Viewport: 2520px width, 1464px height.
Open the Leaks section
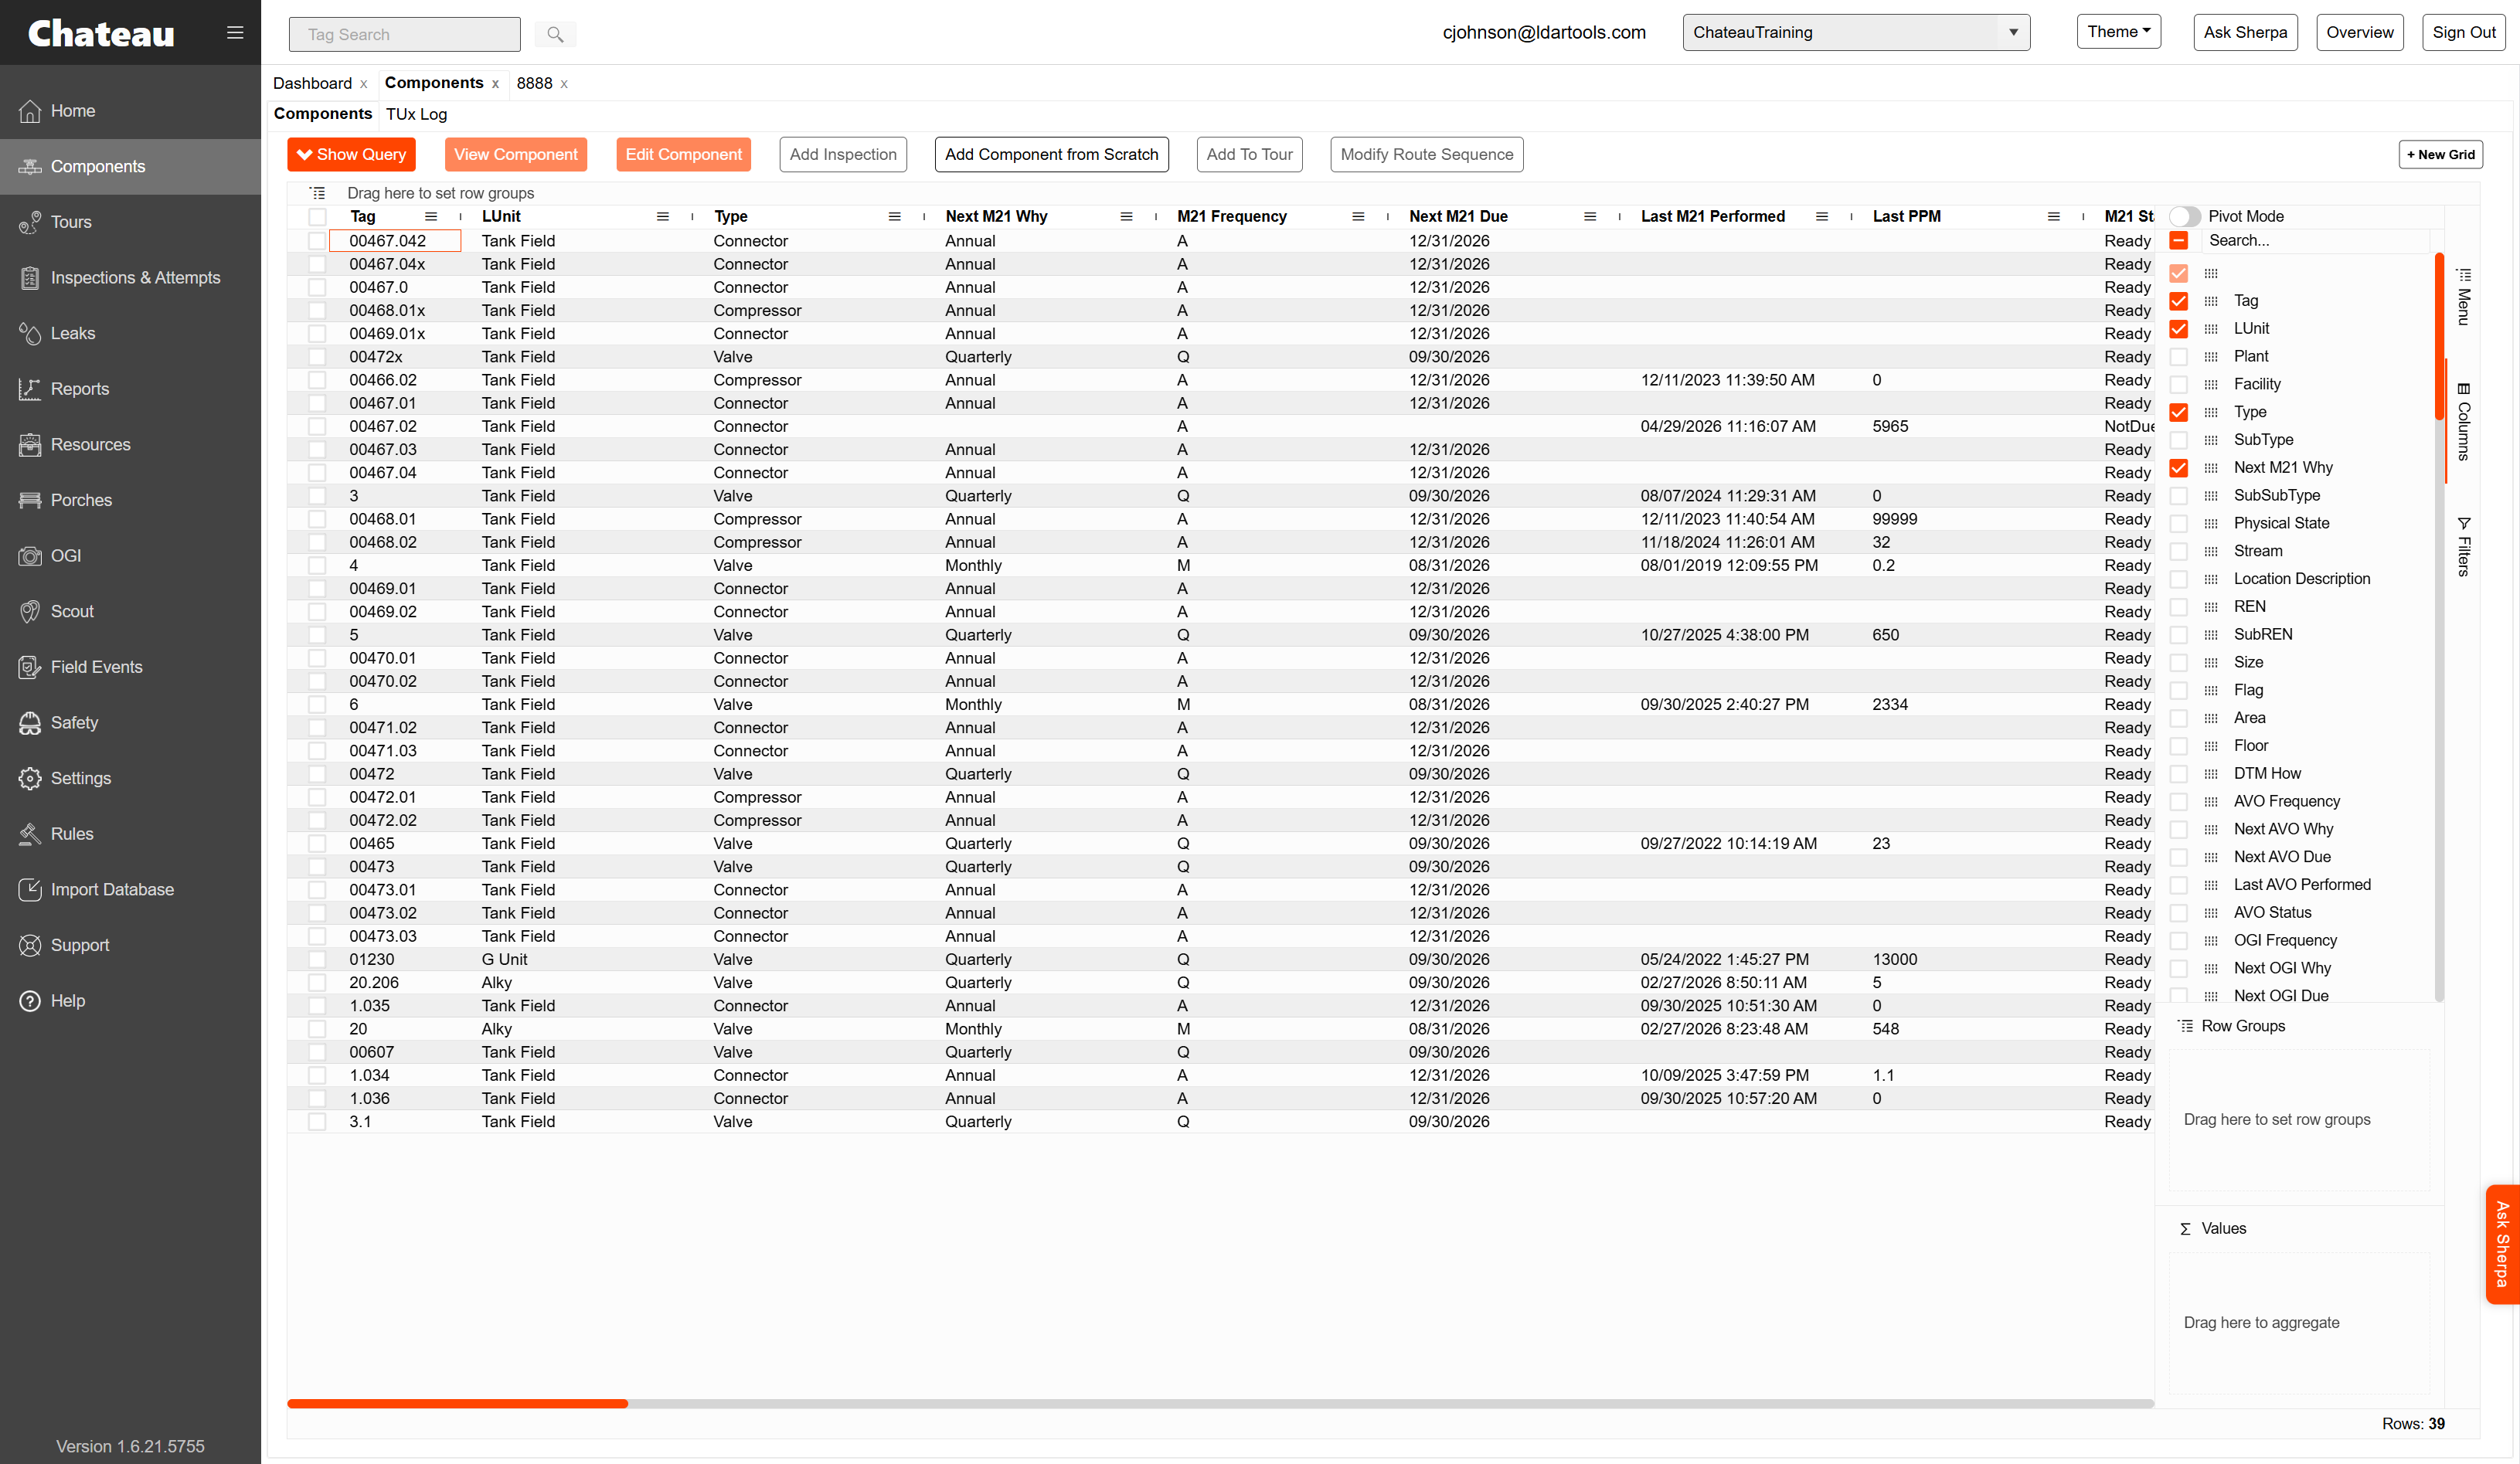pos(130,333)
